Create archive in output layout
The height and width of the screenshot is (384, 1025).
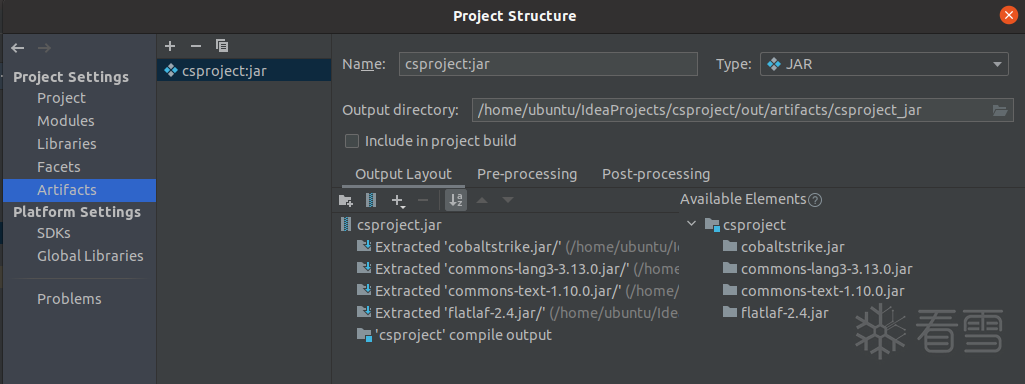click(x=371, y=200)
